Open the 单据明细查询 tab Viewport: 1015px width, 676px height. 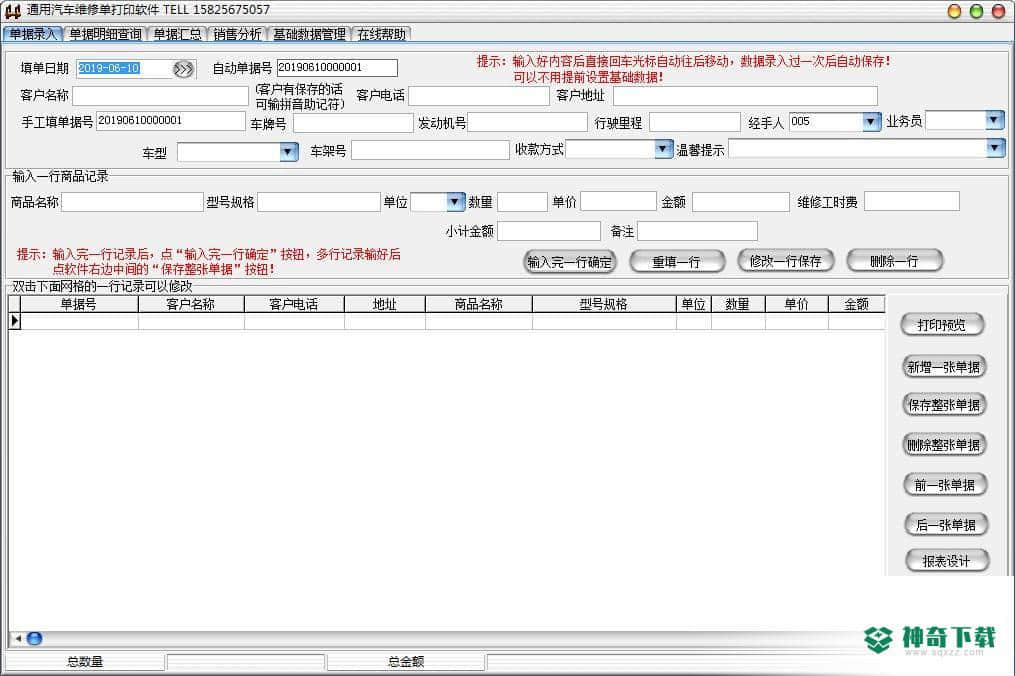pos(106,34)
